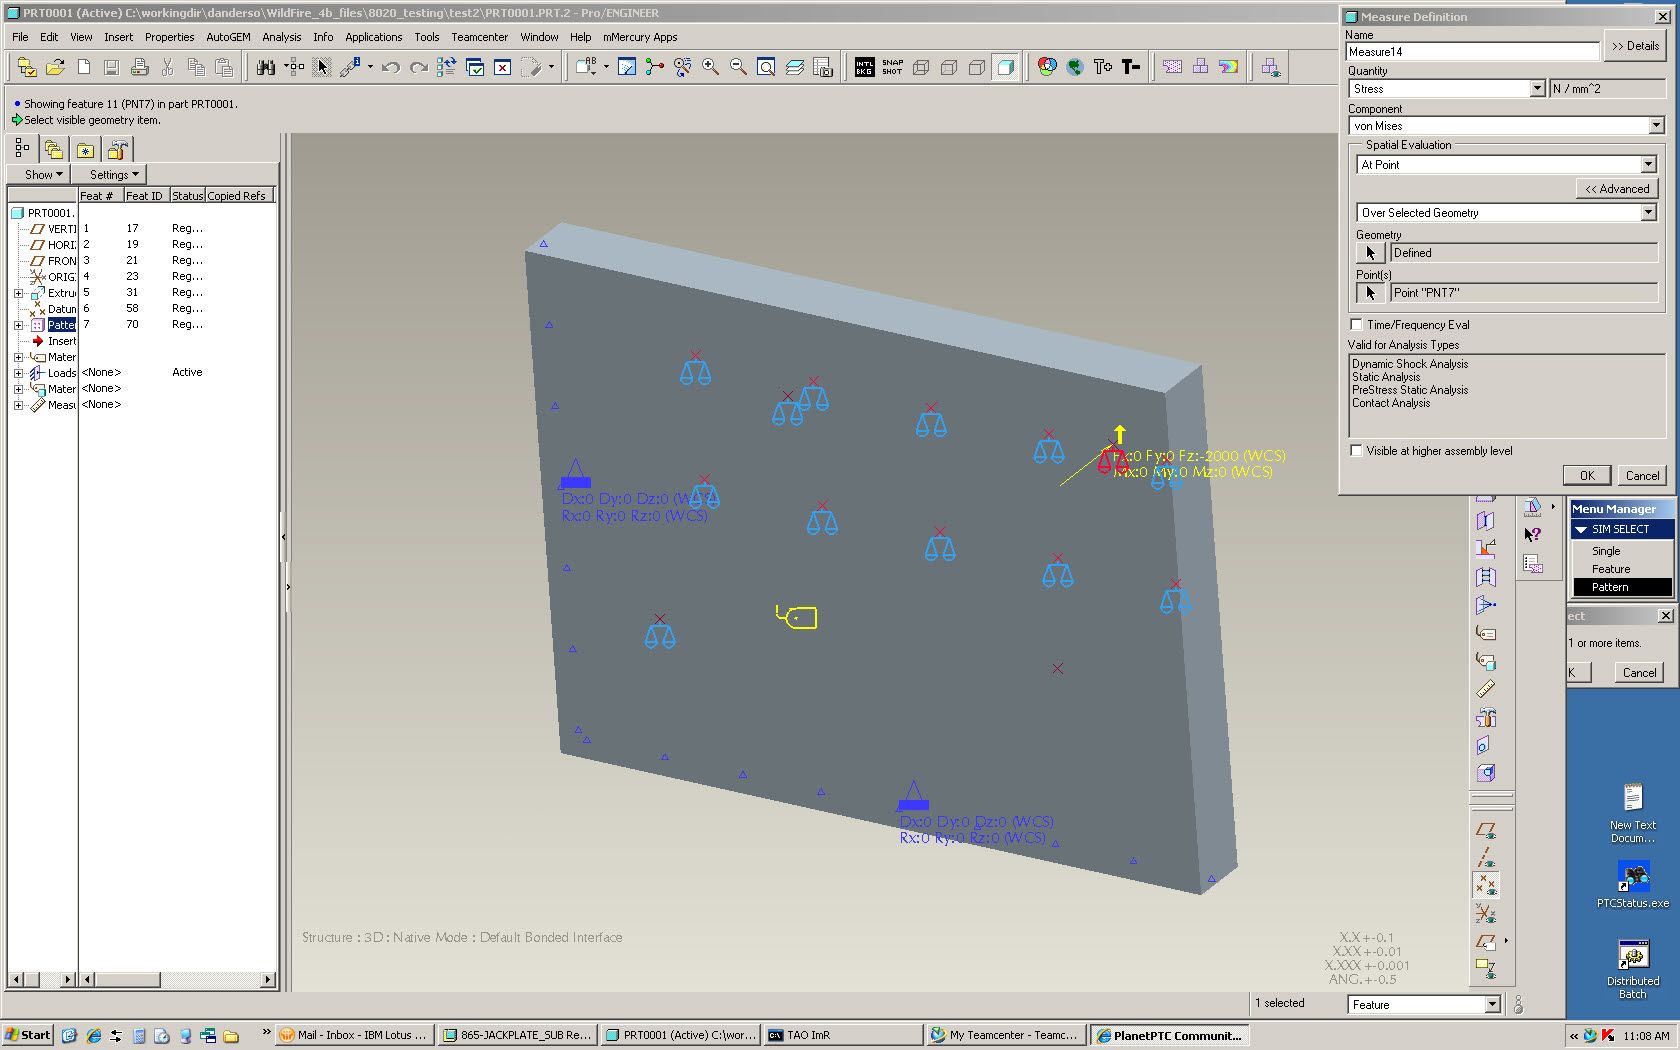This screenshot has width=1680, height=1050.
Task: Open the TAO ImR taskbar item
Action: point(842,1035)
